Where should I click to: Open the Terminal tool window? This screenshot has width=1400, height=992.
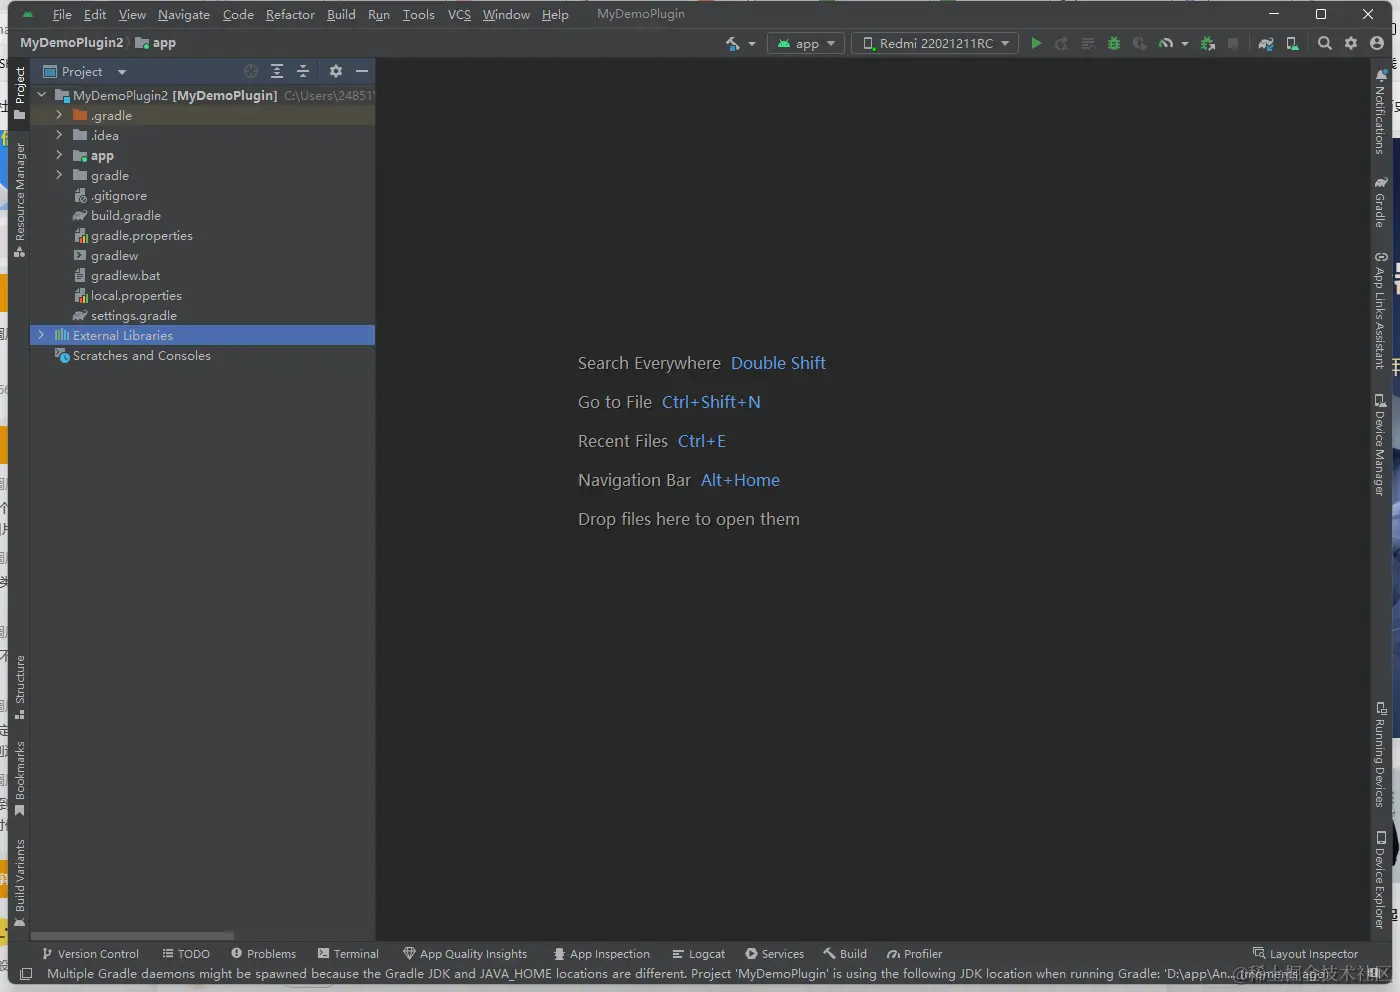pos(348,954)
